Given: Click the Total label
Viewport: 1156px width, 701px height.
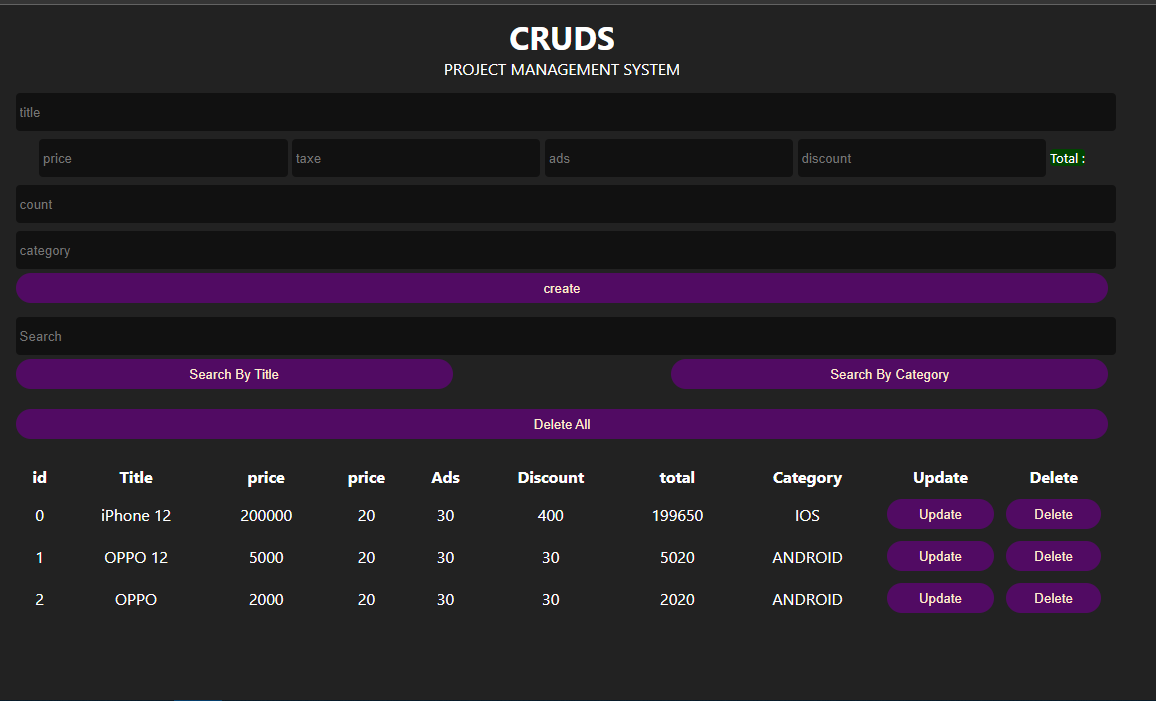Looking at the screenshot, I should coord(1067,158).
